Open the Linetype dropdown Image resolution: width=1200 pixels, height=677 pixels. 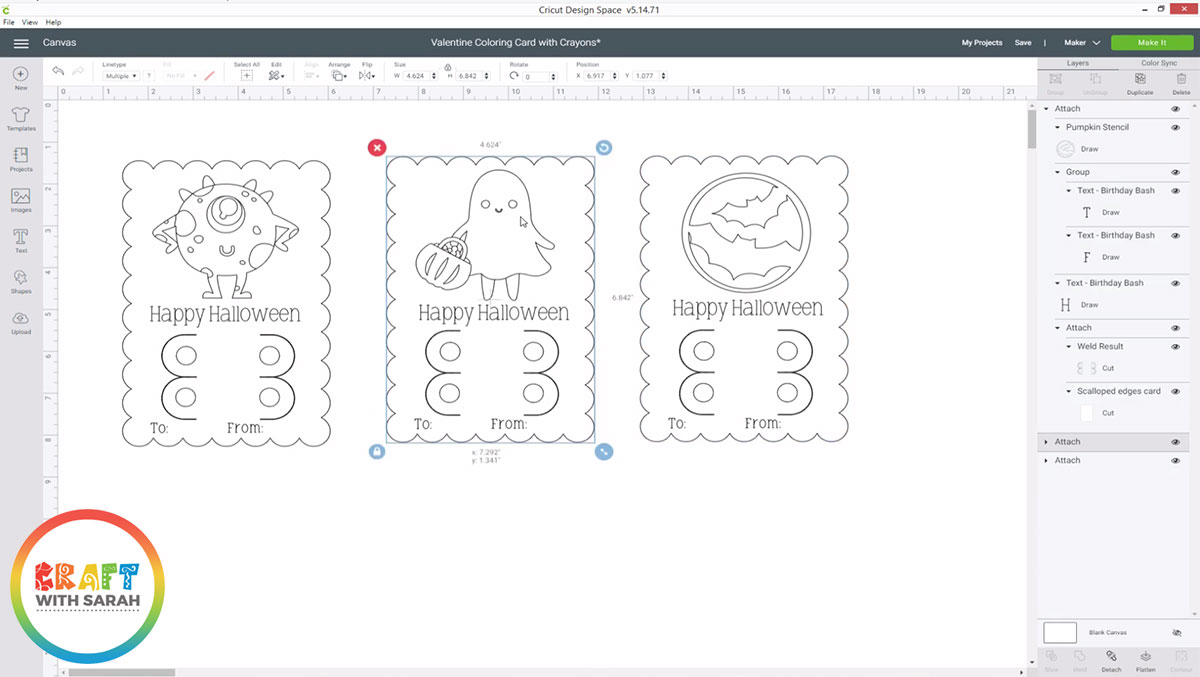pyautogui.click(x=121, y=76)
